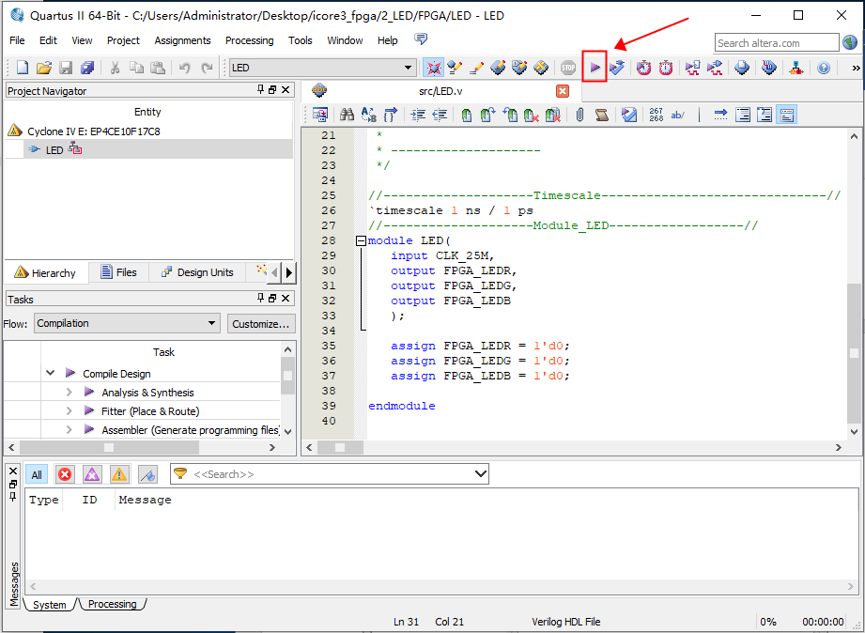Viewport: 865px width, 633px height.
Task: Toggle the All messages filter button
Action: point(36,474)
